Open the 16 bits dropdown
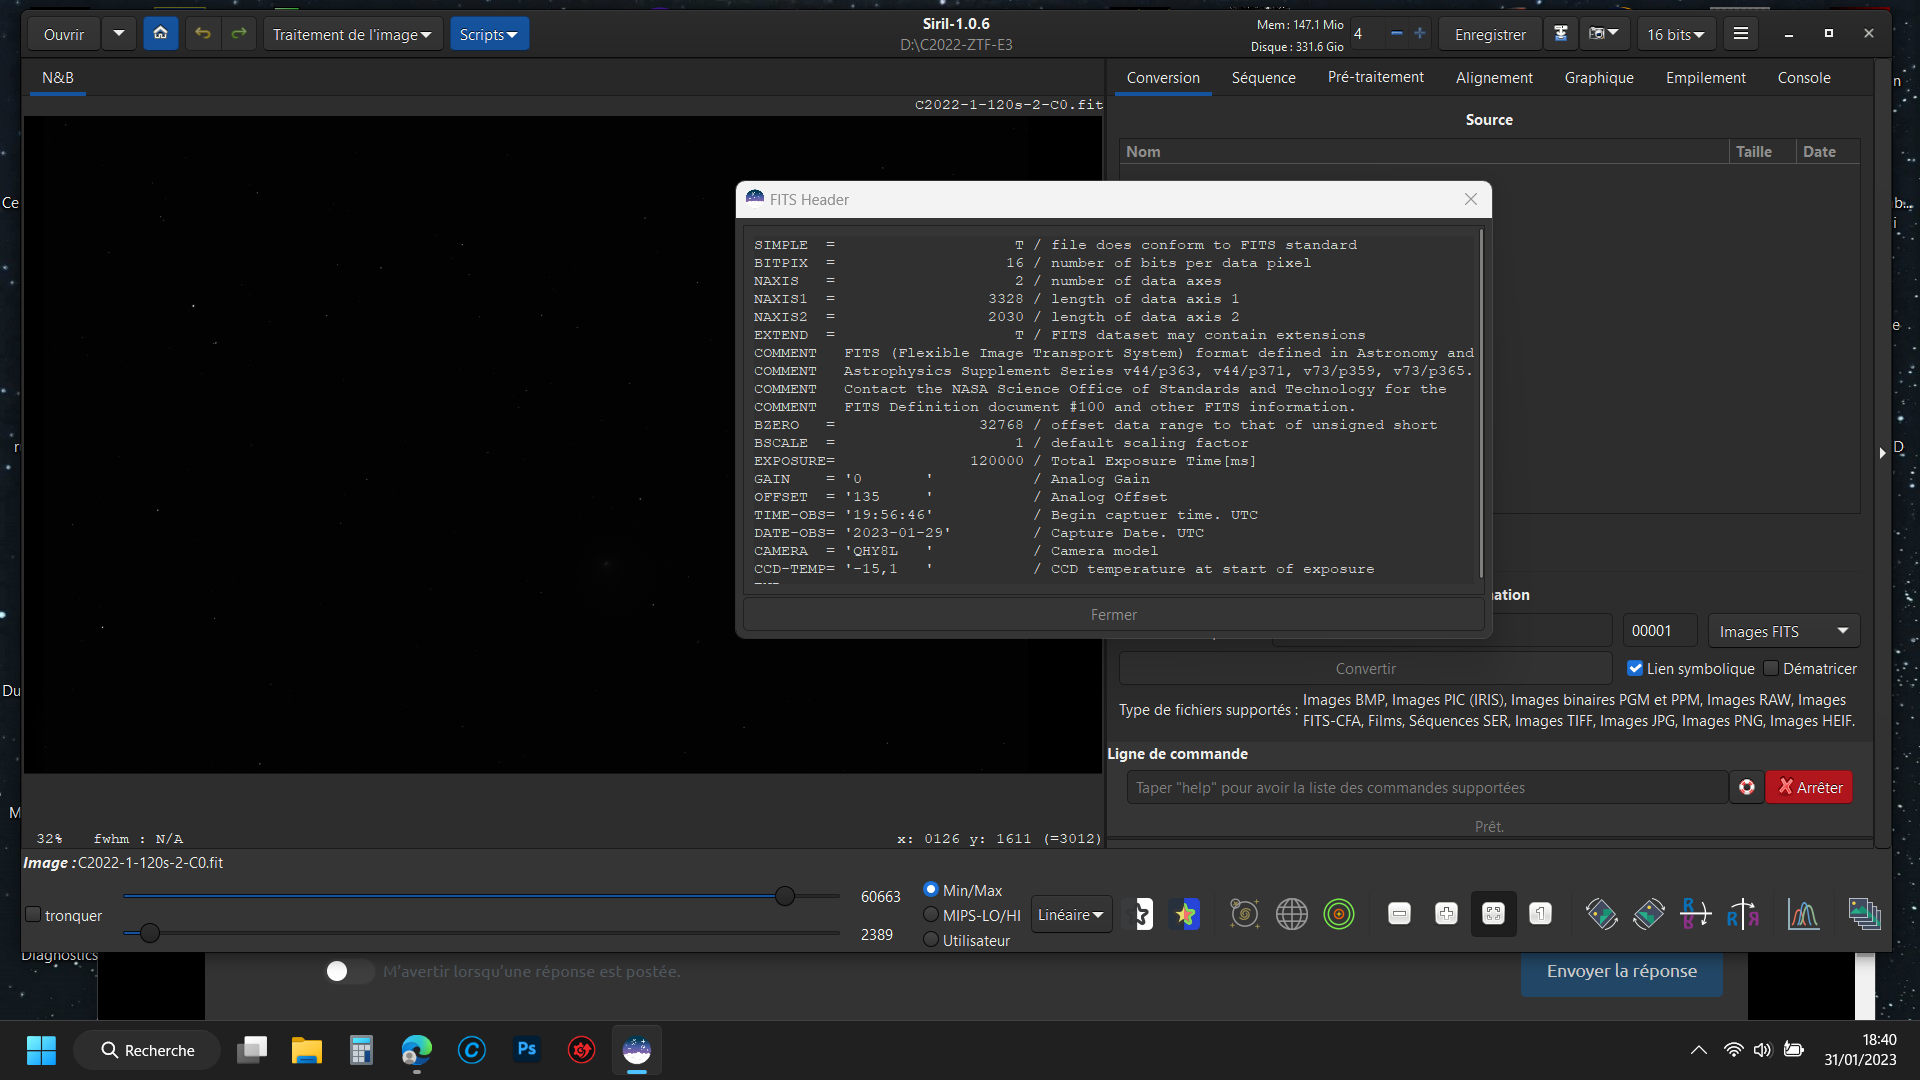The image size is (1920, 1080). [x=1676, y=34]
